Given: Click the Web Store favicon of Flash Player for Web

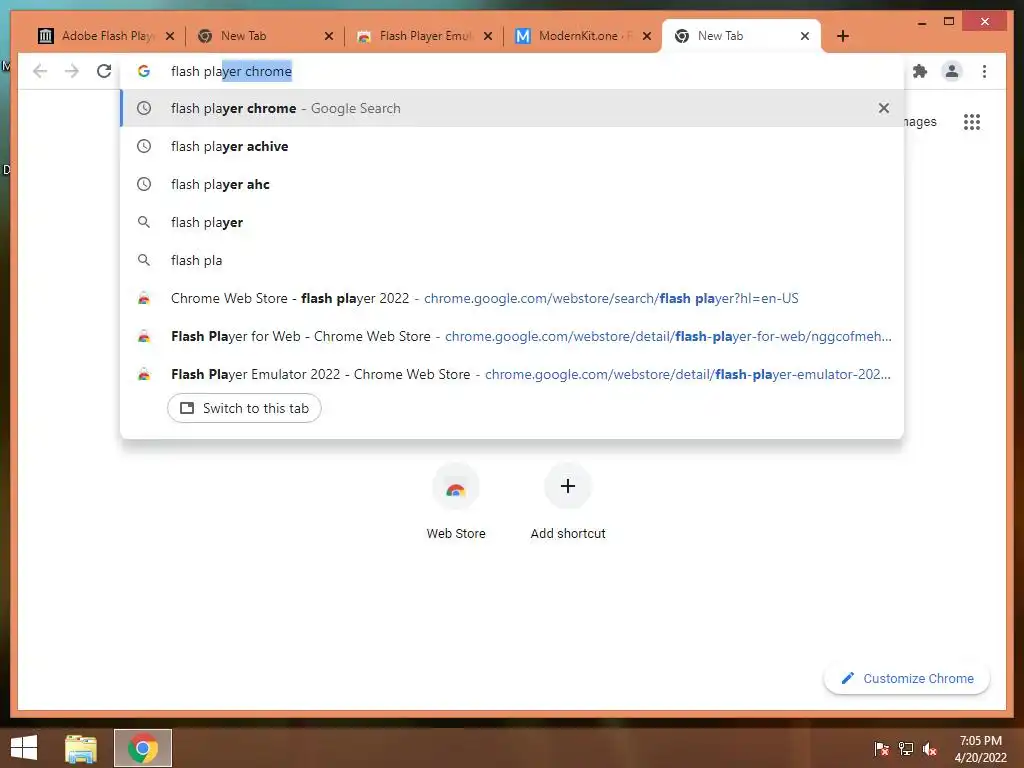Looking at the screenshot, I should tap(144, 337).
